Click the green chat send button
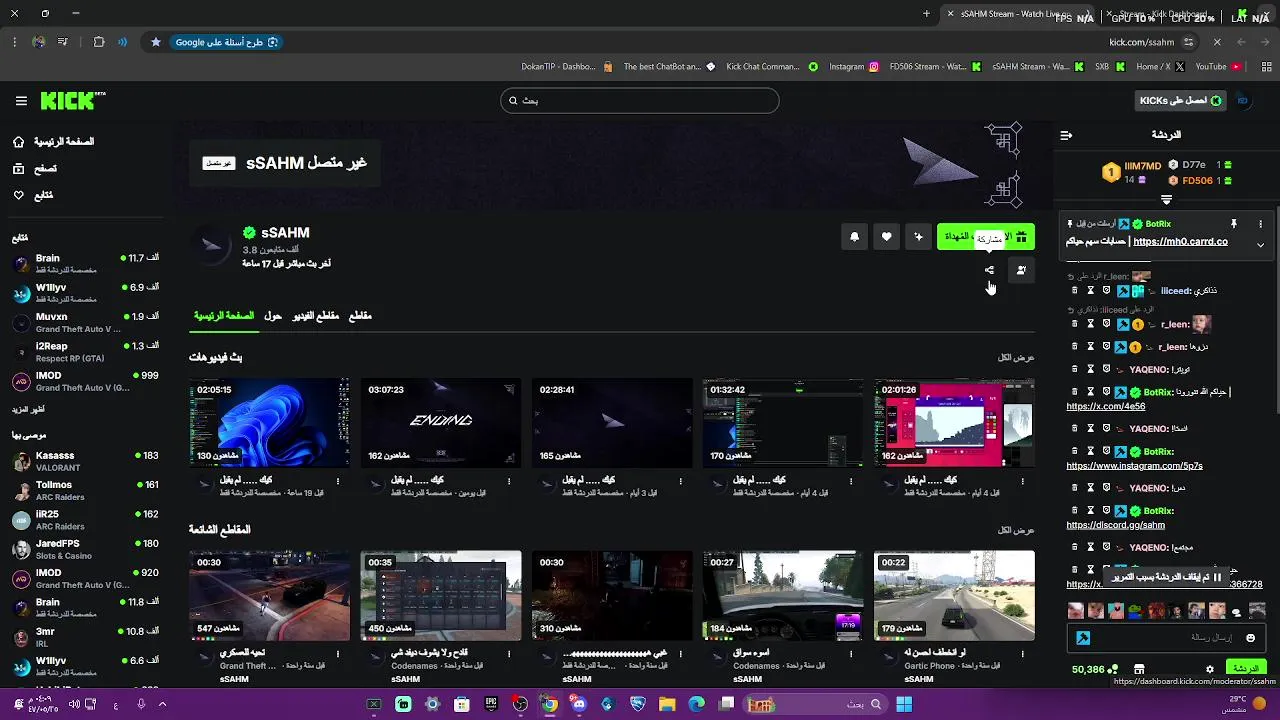The image size is (1280, 720). [x=1245, y=668]
